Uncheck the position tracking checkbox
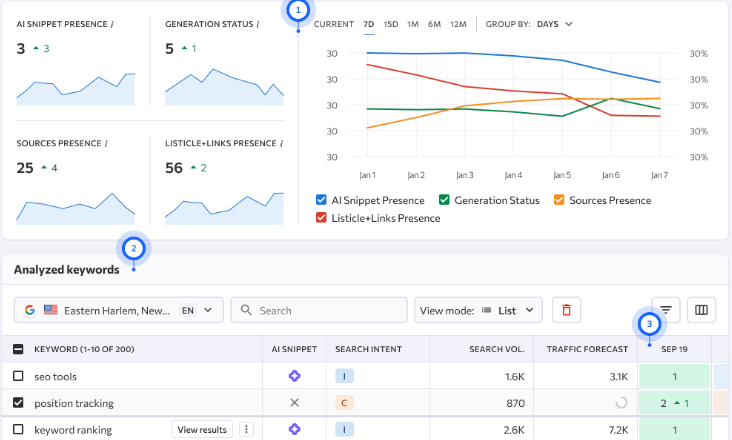The height and width of the screenshot is (440, 732). click(x=18, y=403)
